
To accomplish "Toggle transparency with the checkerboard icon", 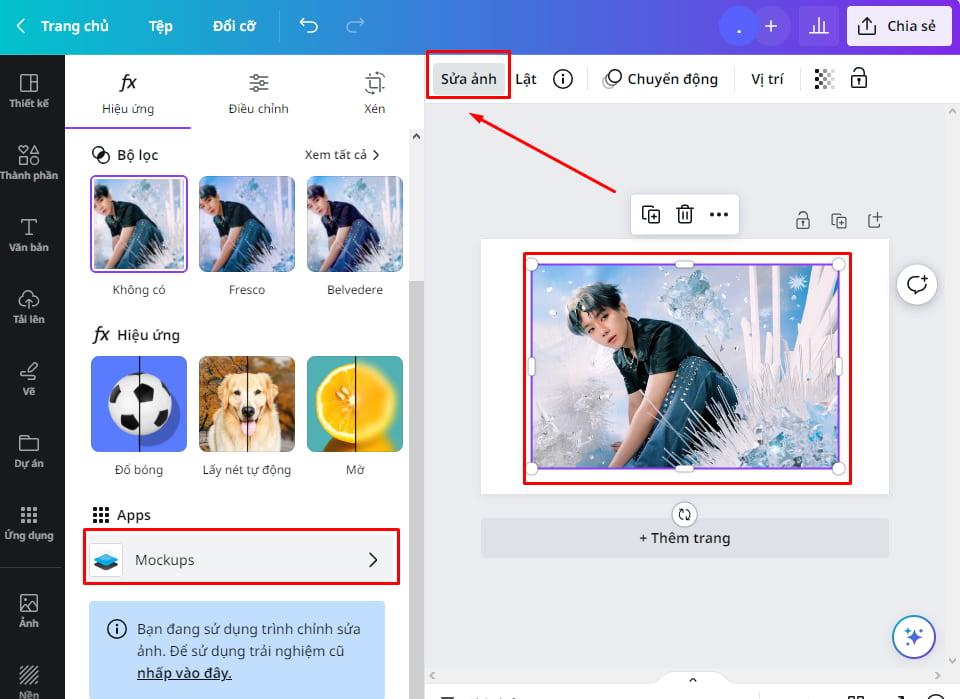I will tap(823, 78).
